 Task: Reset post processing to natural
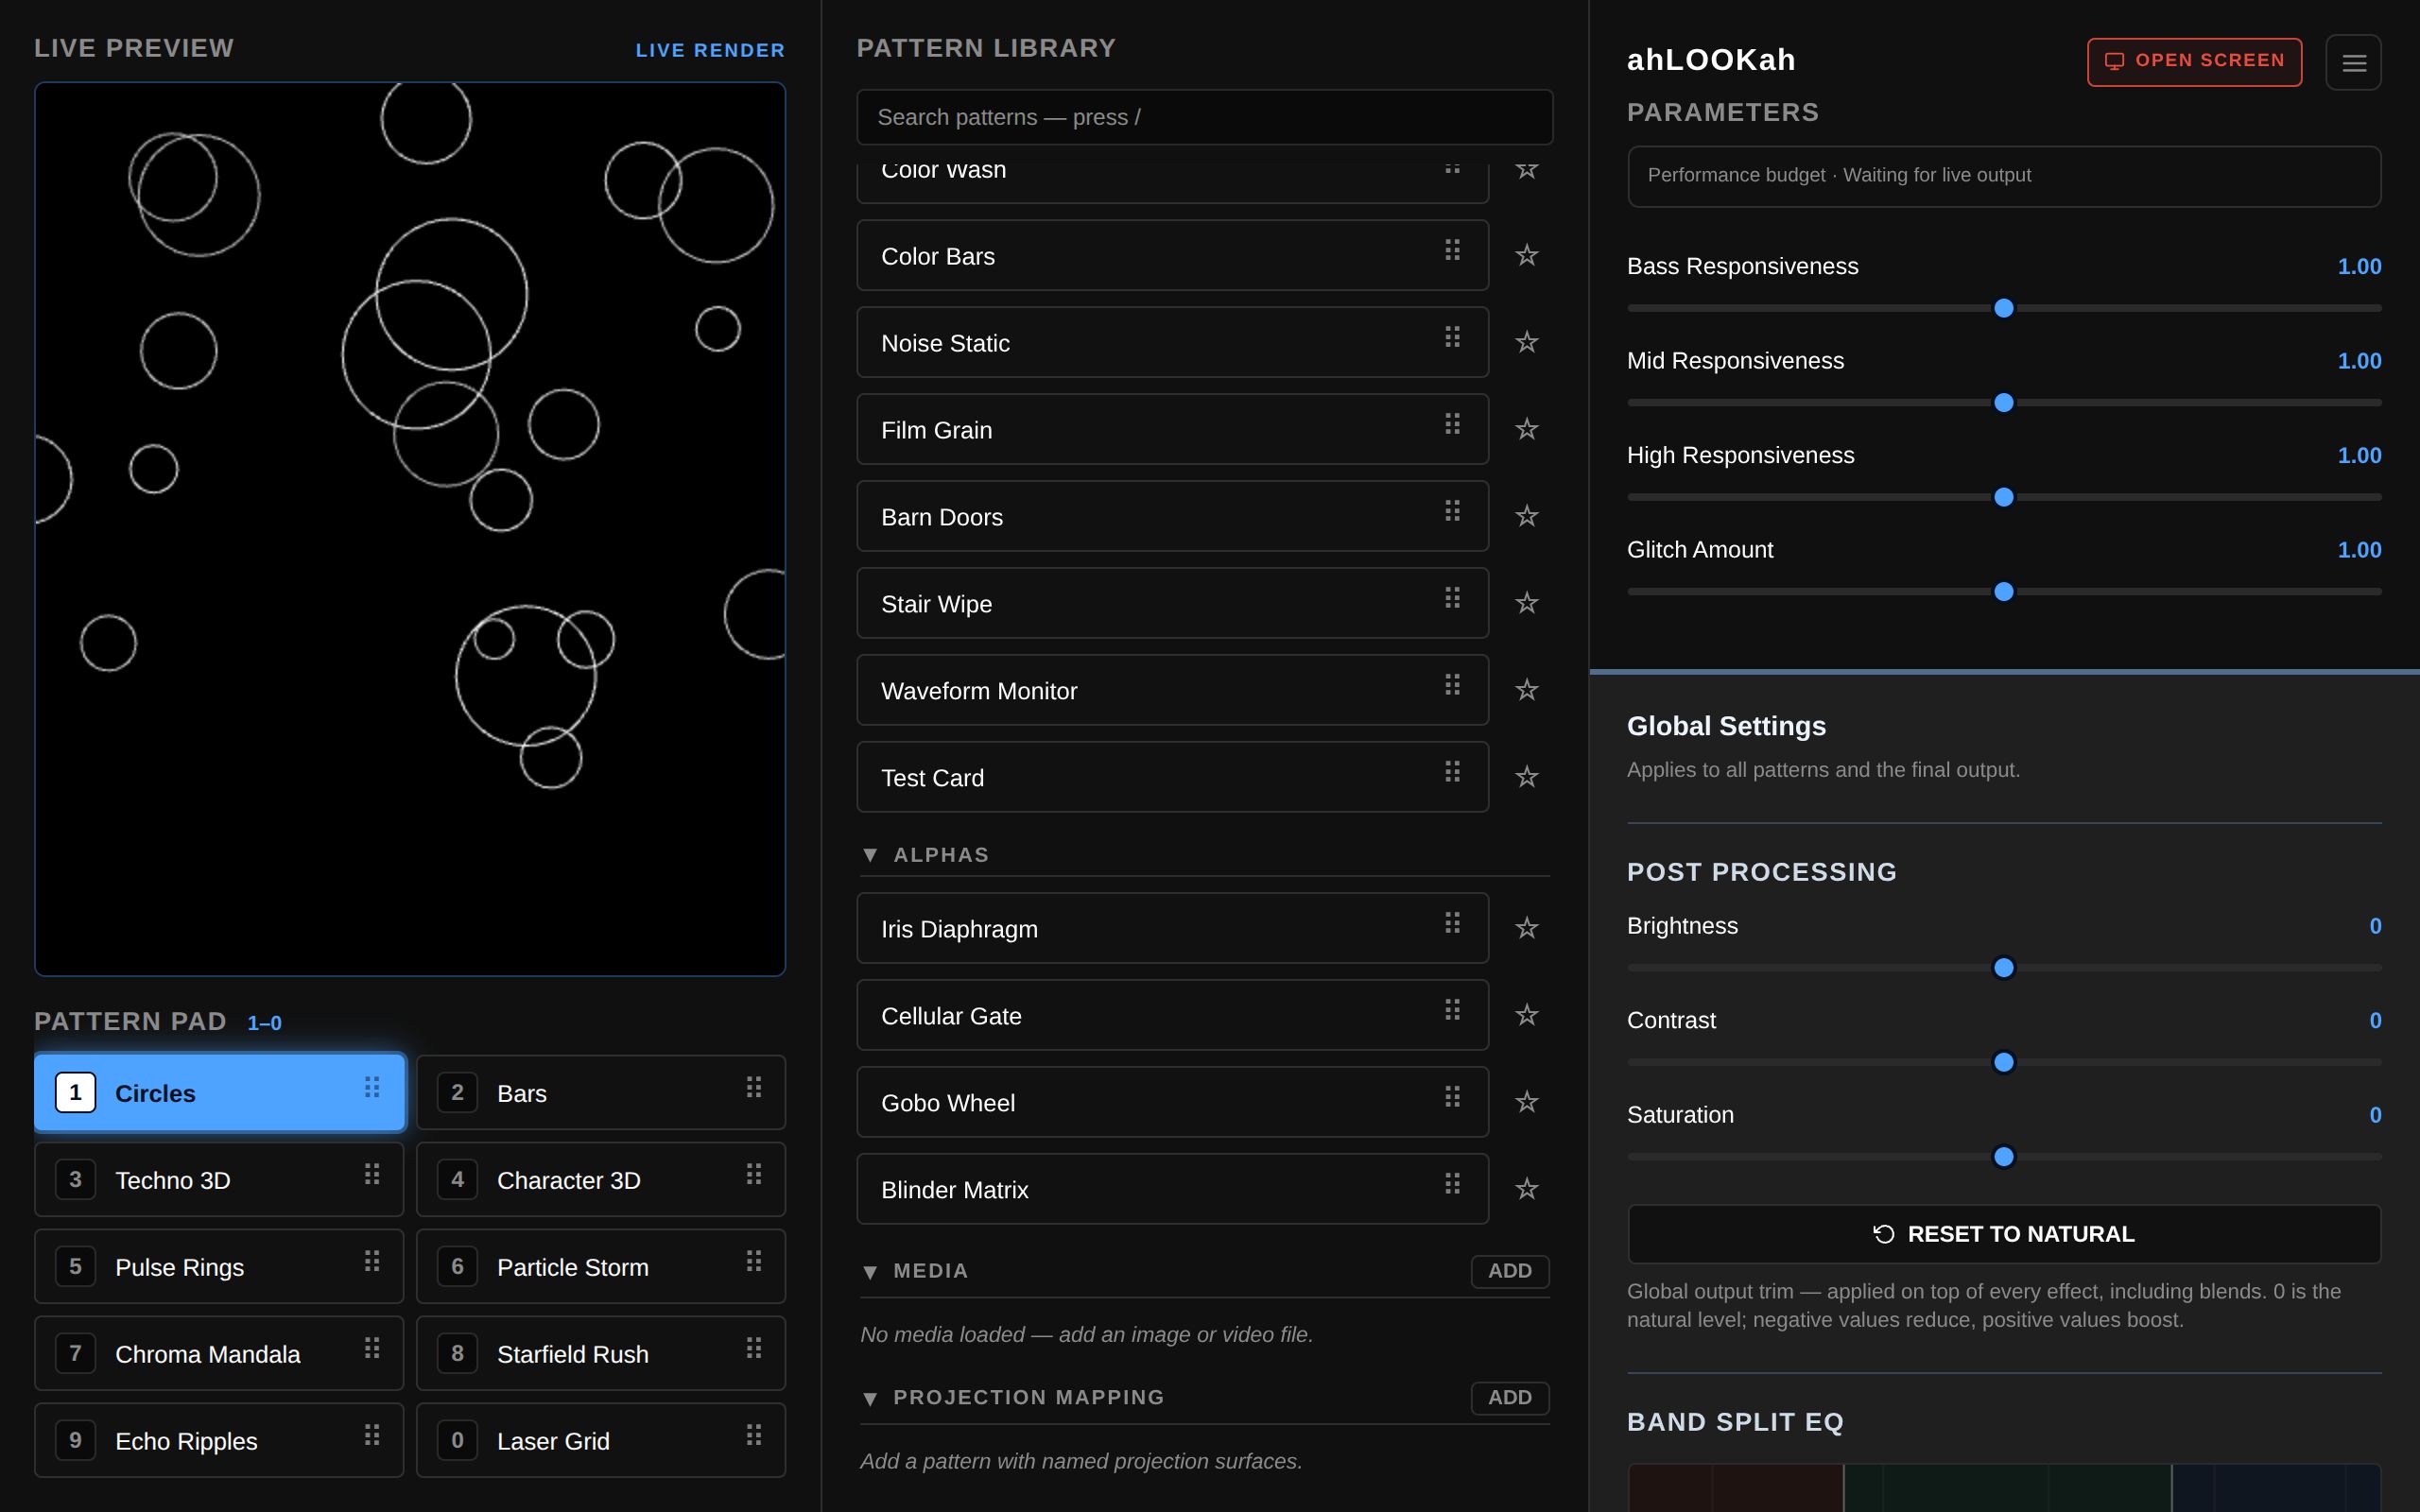tap(2004, 1234)
